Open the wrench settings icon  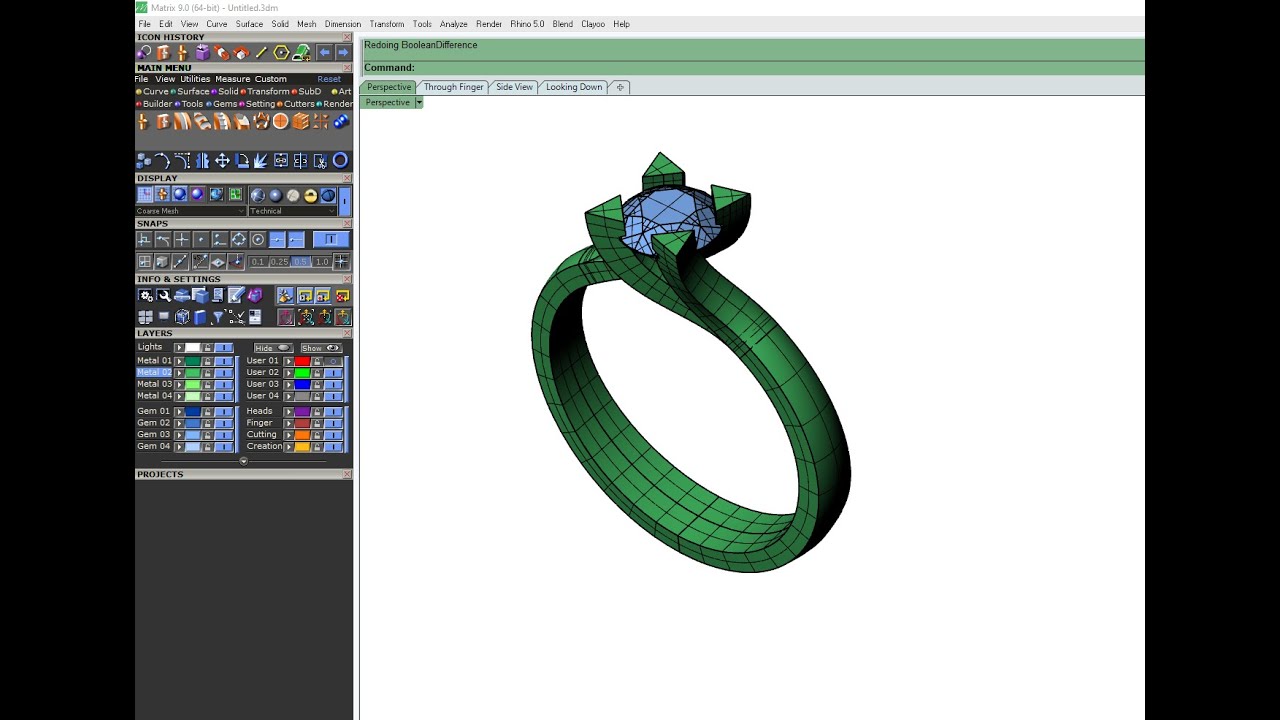click(164, 295)
